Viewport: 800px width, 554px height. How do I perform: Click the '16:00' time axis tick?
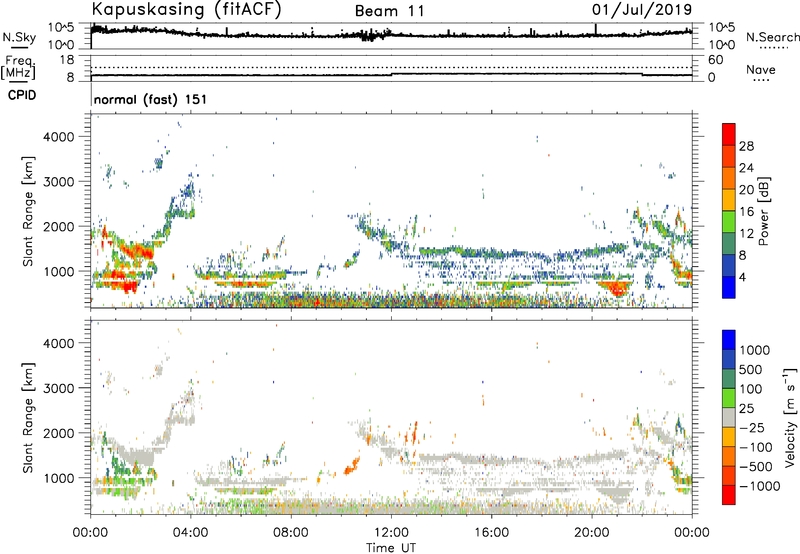coord(491,533)
